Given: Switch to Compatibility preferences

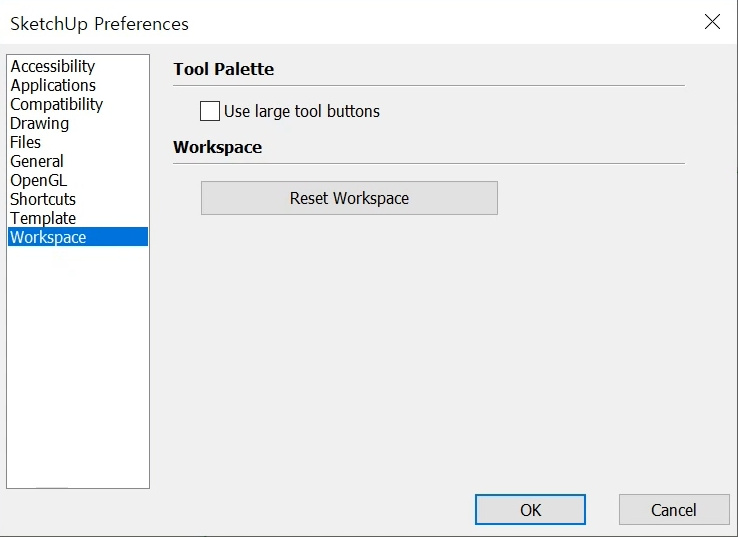Looking at the screenshot, I should click(x=78, y=104).
